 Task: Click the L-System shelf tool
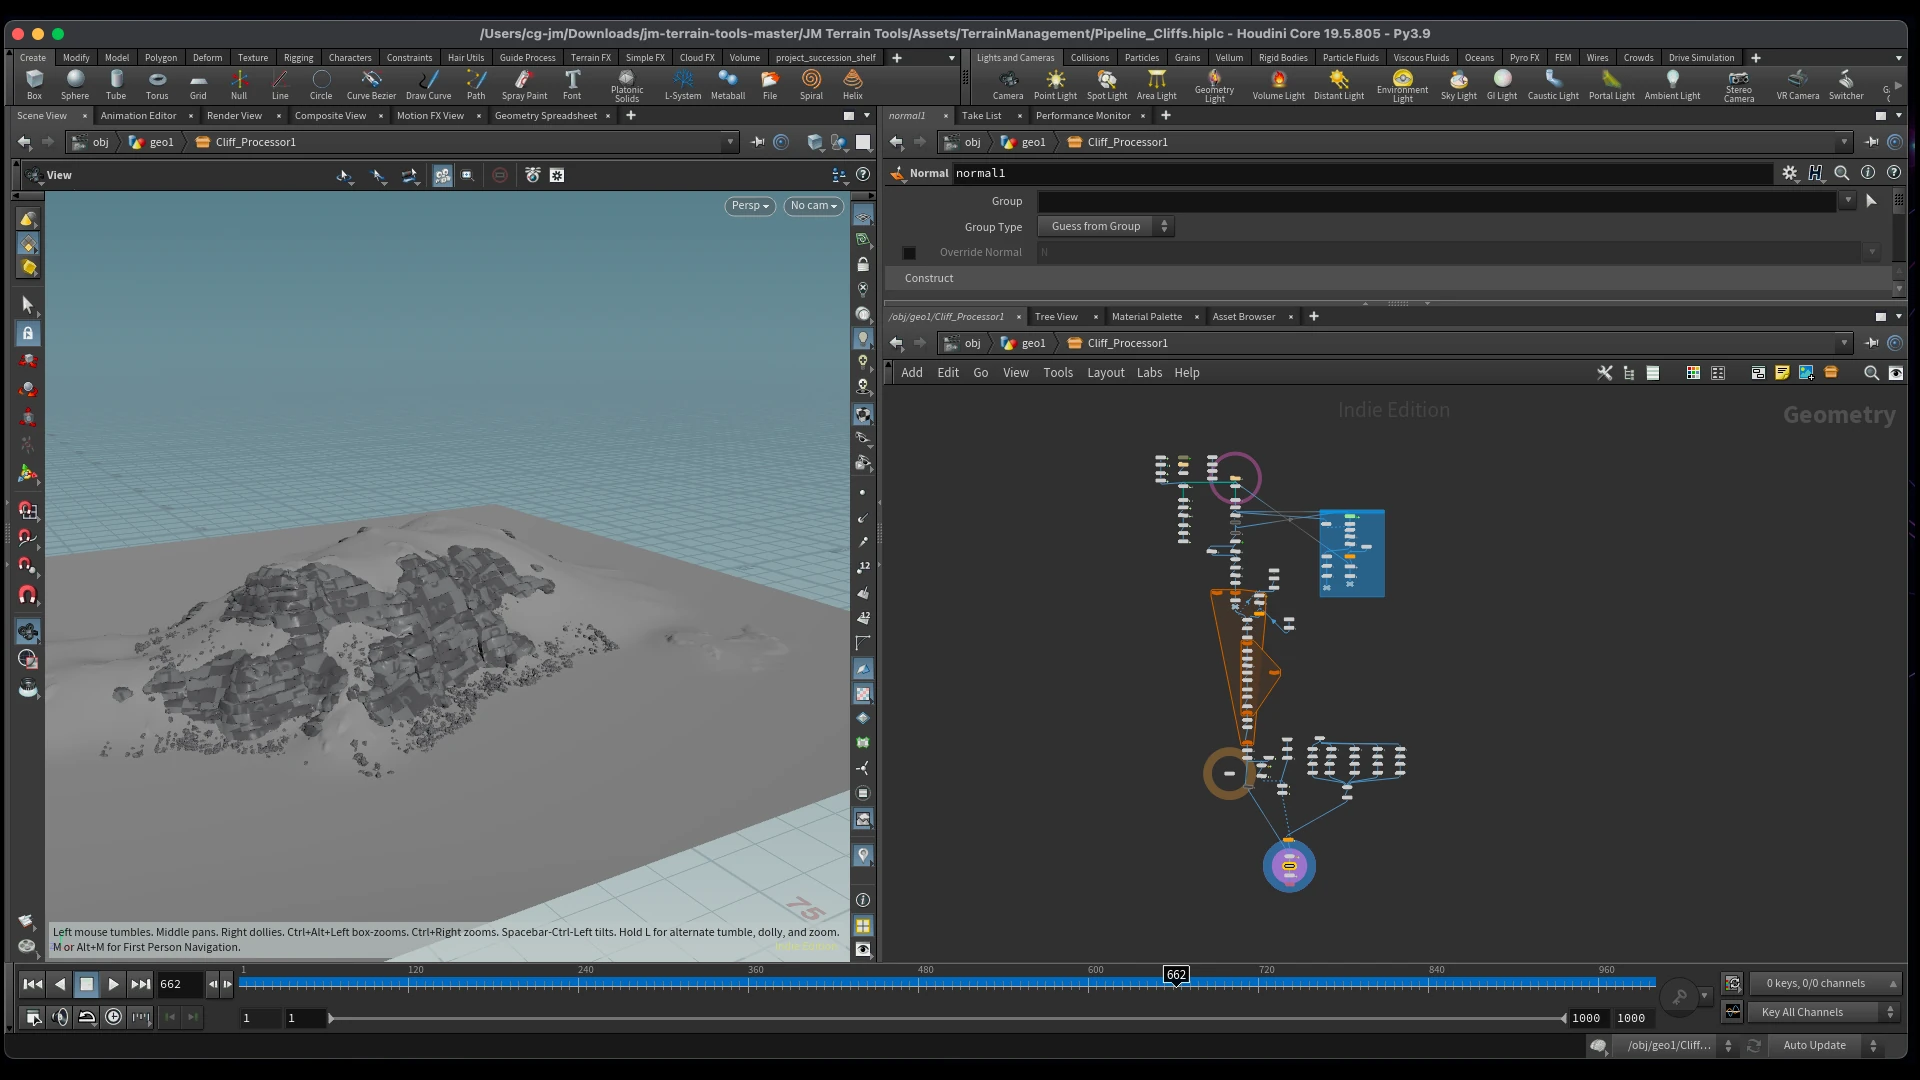click(683, 84)
